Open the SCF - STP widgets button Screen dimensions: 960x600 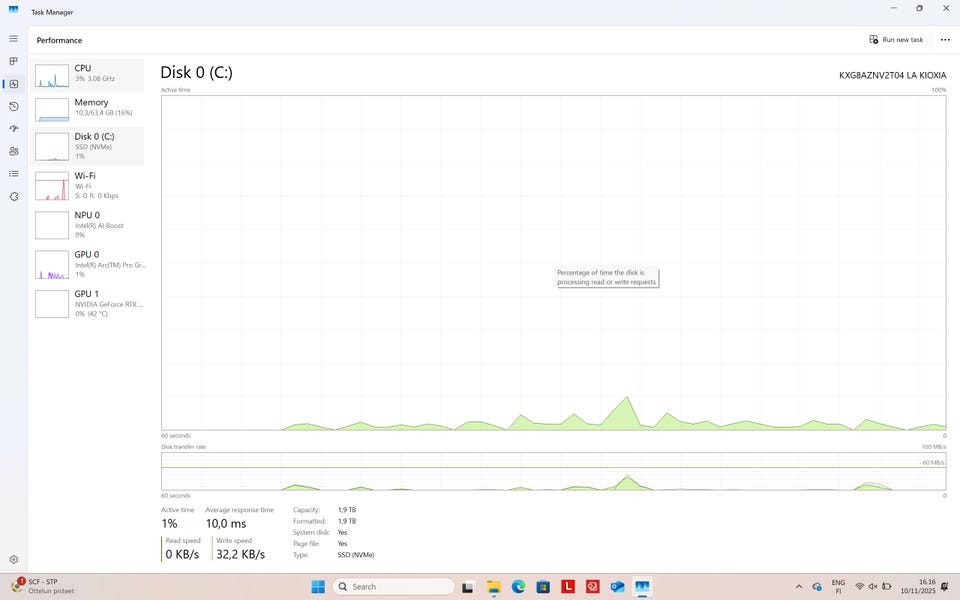(43, 587)
